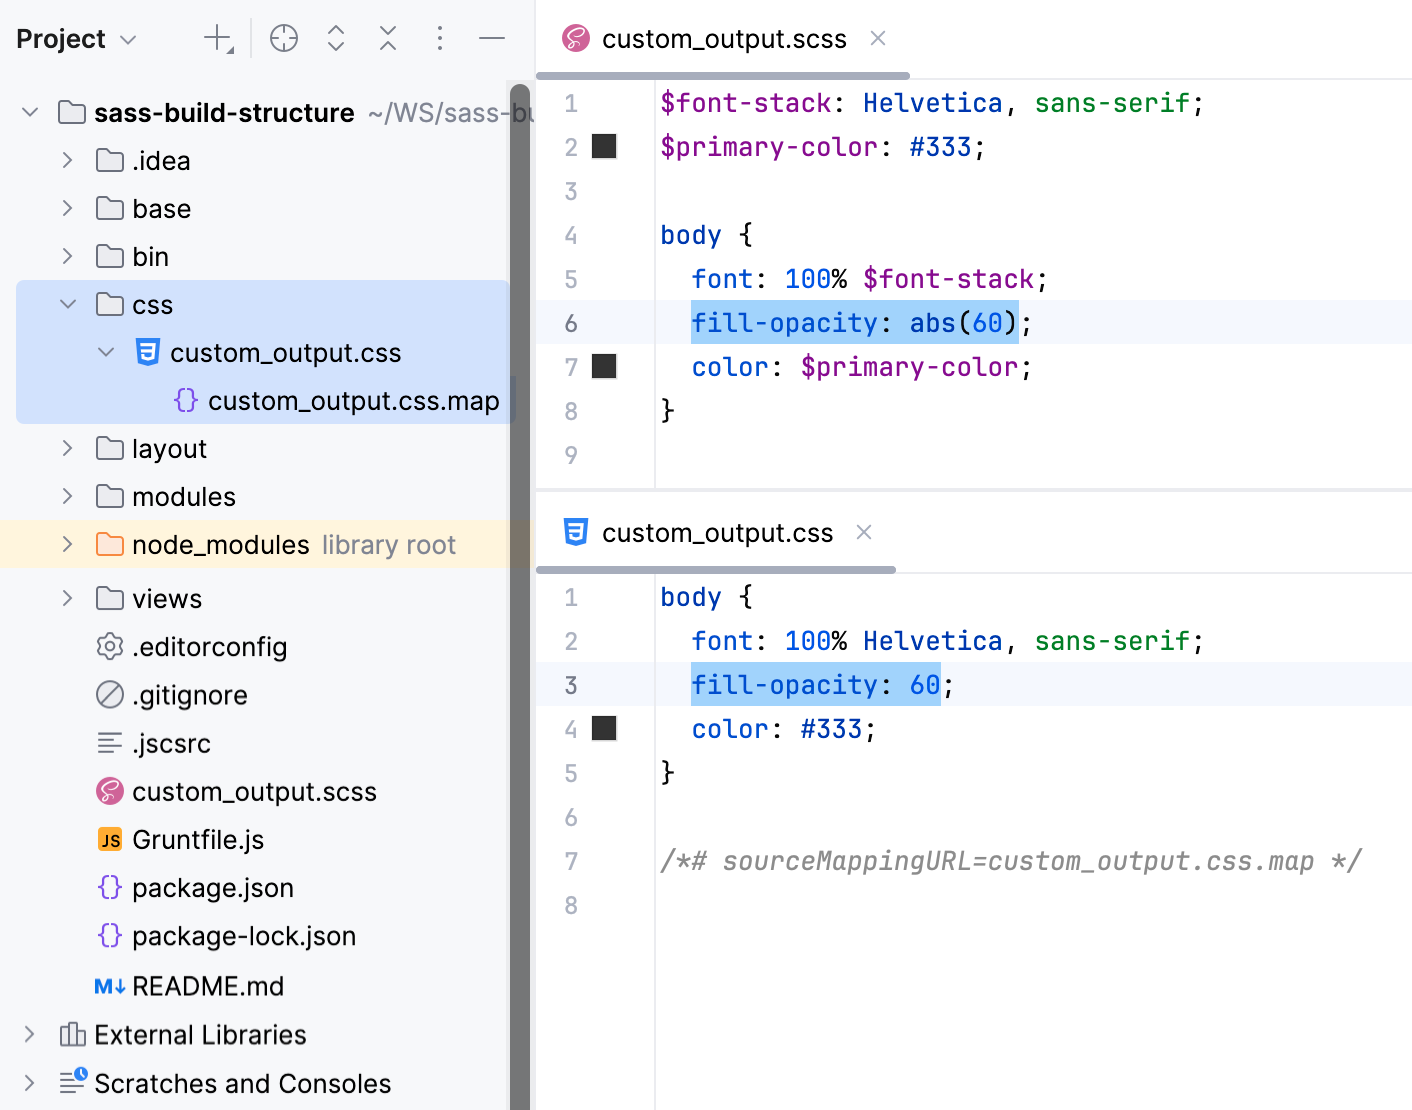Click the Locate Opened File crosshair icon
1412x1110 pixels.
pos(283,38)
